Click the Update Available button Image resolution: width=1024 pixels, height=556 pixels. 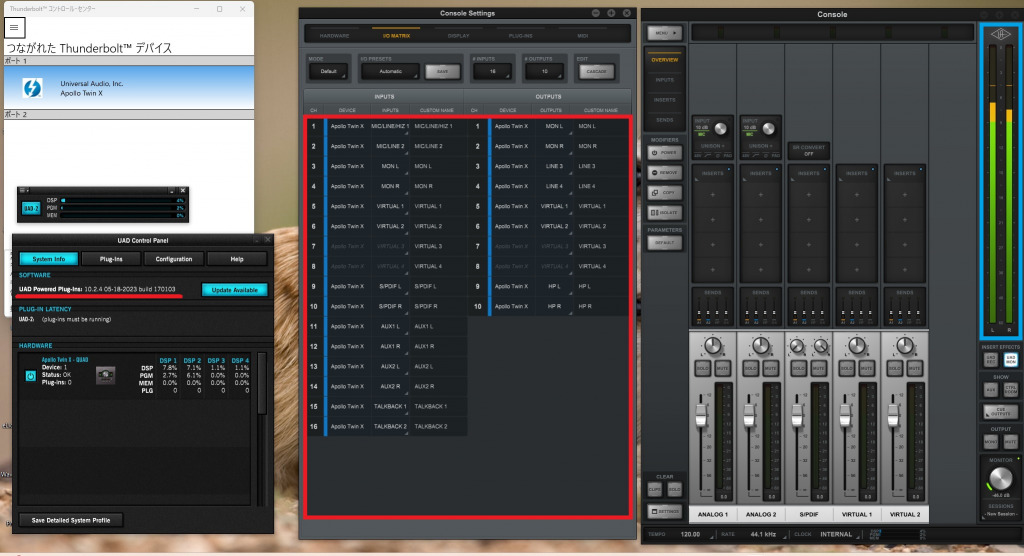pos(235,290)
